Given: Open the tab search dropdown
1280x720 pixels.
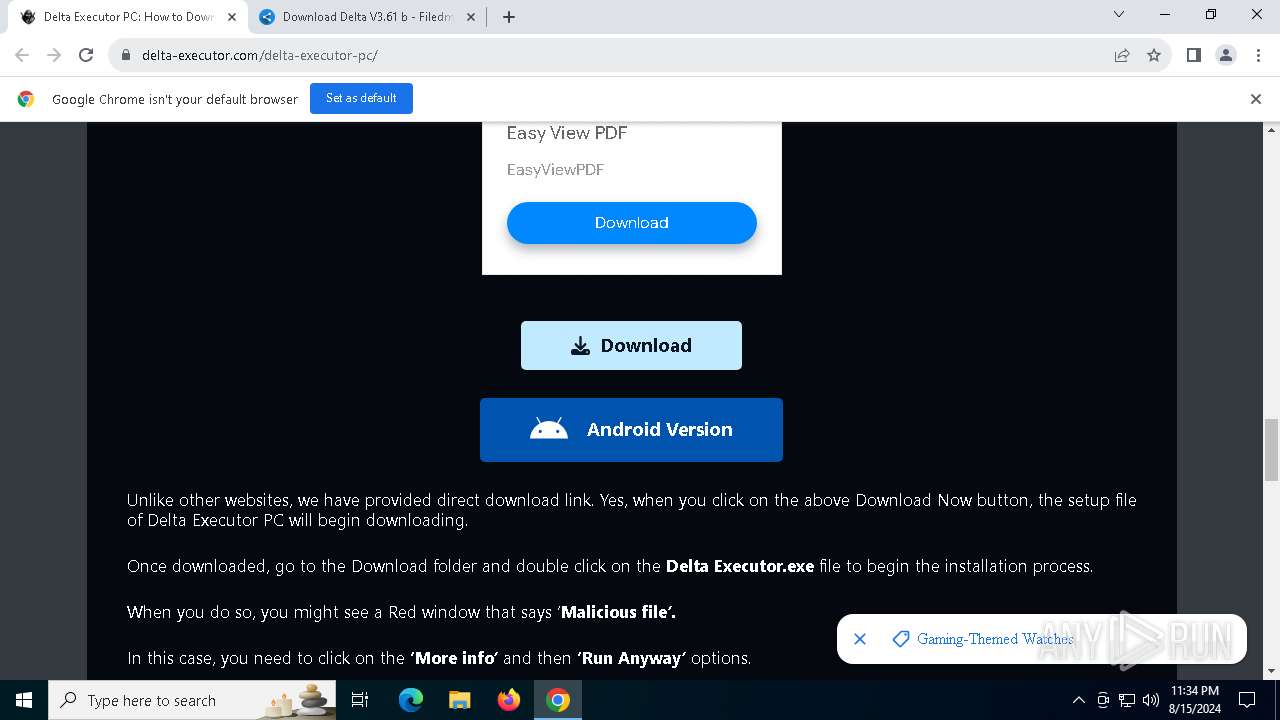Looking at the screenshot, I should pyautogui.click(x=1119, y=15).
